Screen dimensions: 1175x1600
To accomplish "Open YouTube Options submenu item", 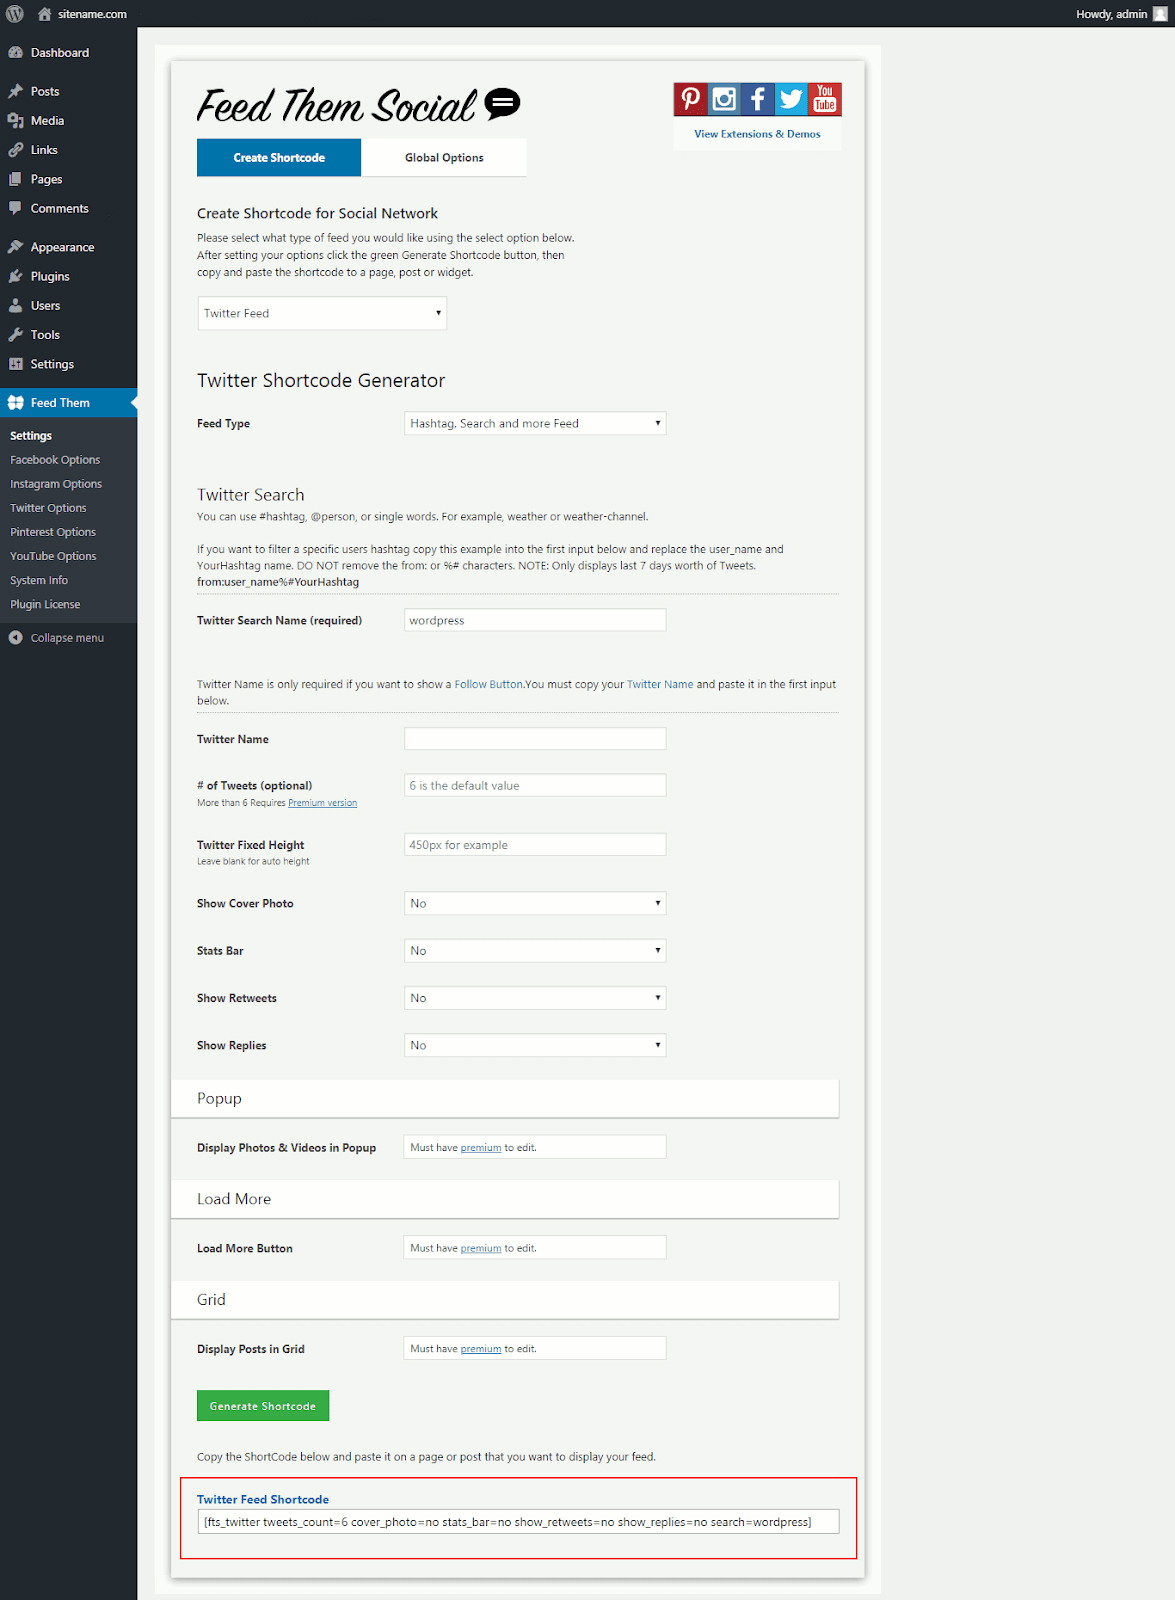I will pyautogui.click(x=53, y=556).
